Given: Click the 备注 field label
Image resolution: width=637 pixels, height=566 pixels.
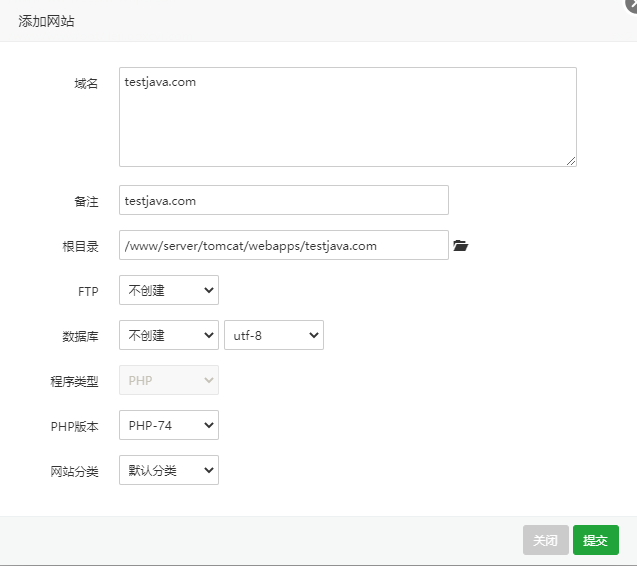Looking at the screenshot, I should [86, 202].
